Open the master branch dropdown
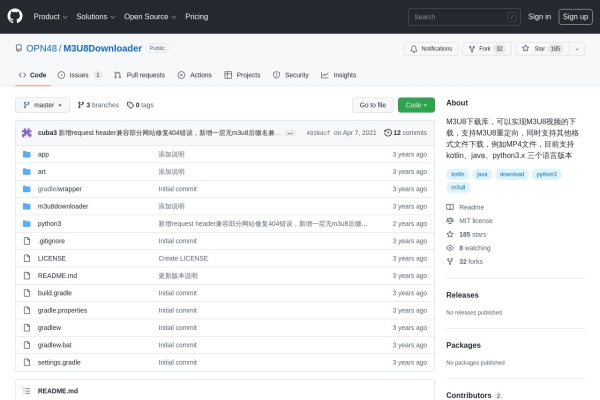The height and width of the screenshot is (400, 600). click(44, 105)
